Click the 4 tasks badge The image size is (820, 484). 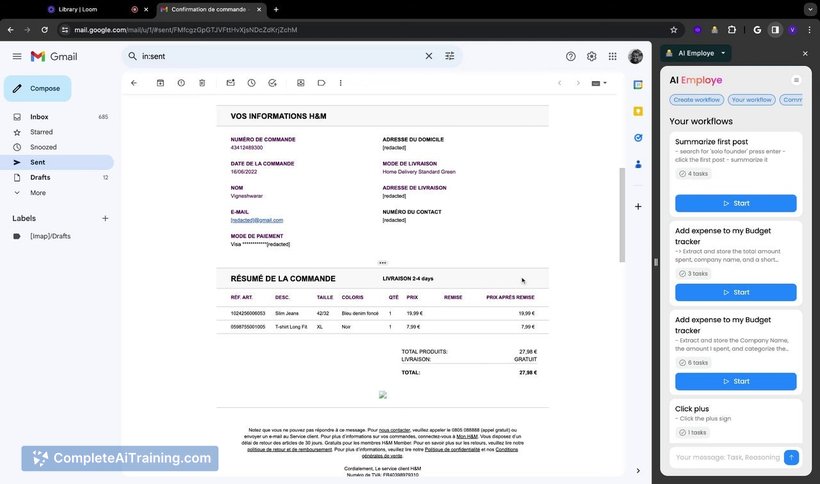[693, 174]
